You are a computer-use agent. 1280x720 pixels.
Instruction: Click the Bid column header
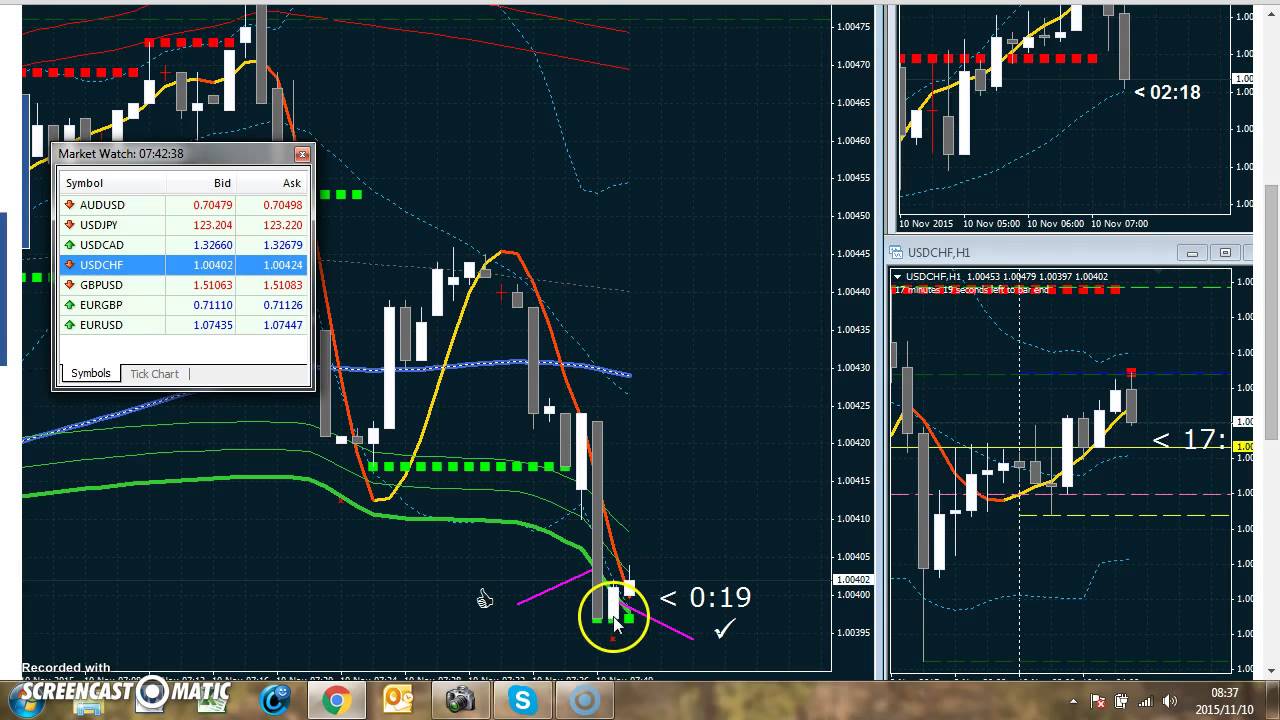tap(201, 183)
